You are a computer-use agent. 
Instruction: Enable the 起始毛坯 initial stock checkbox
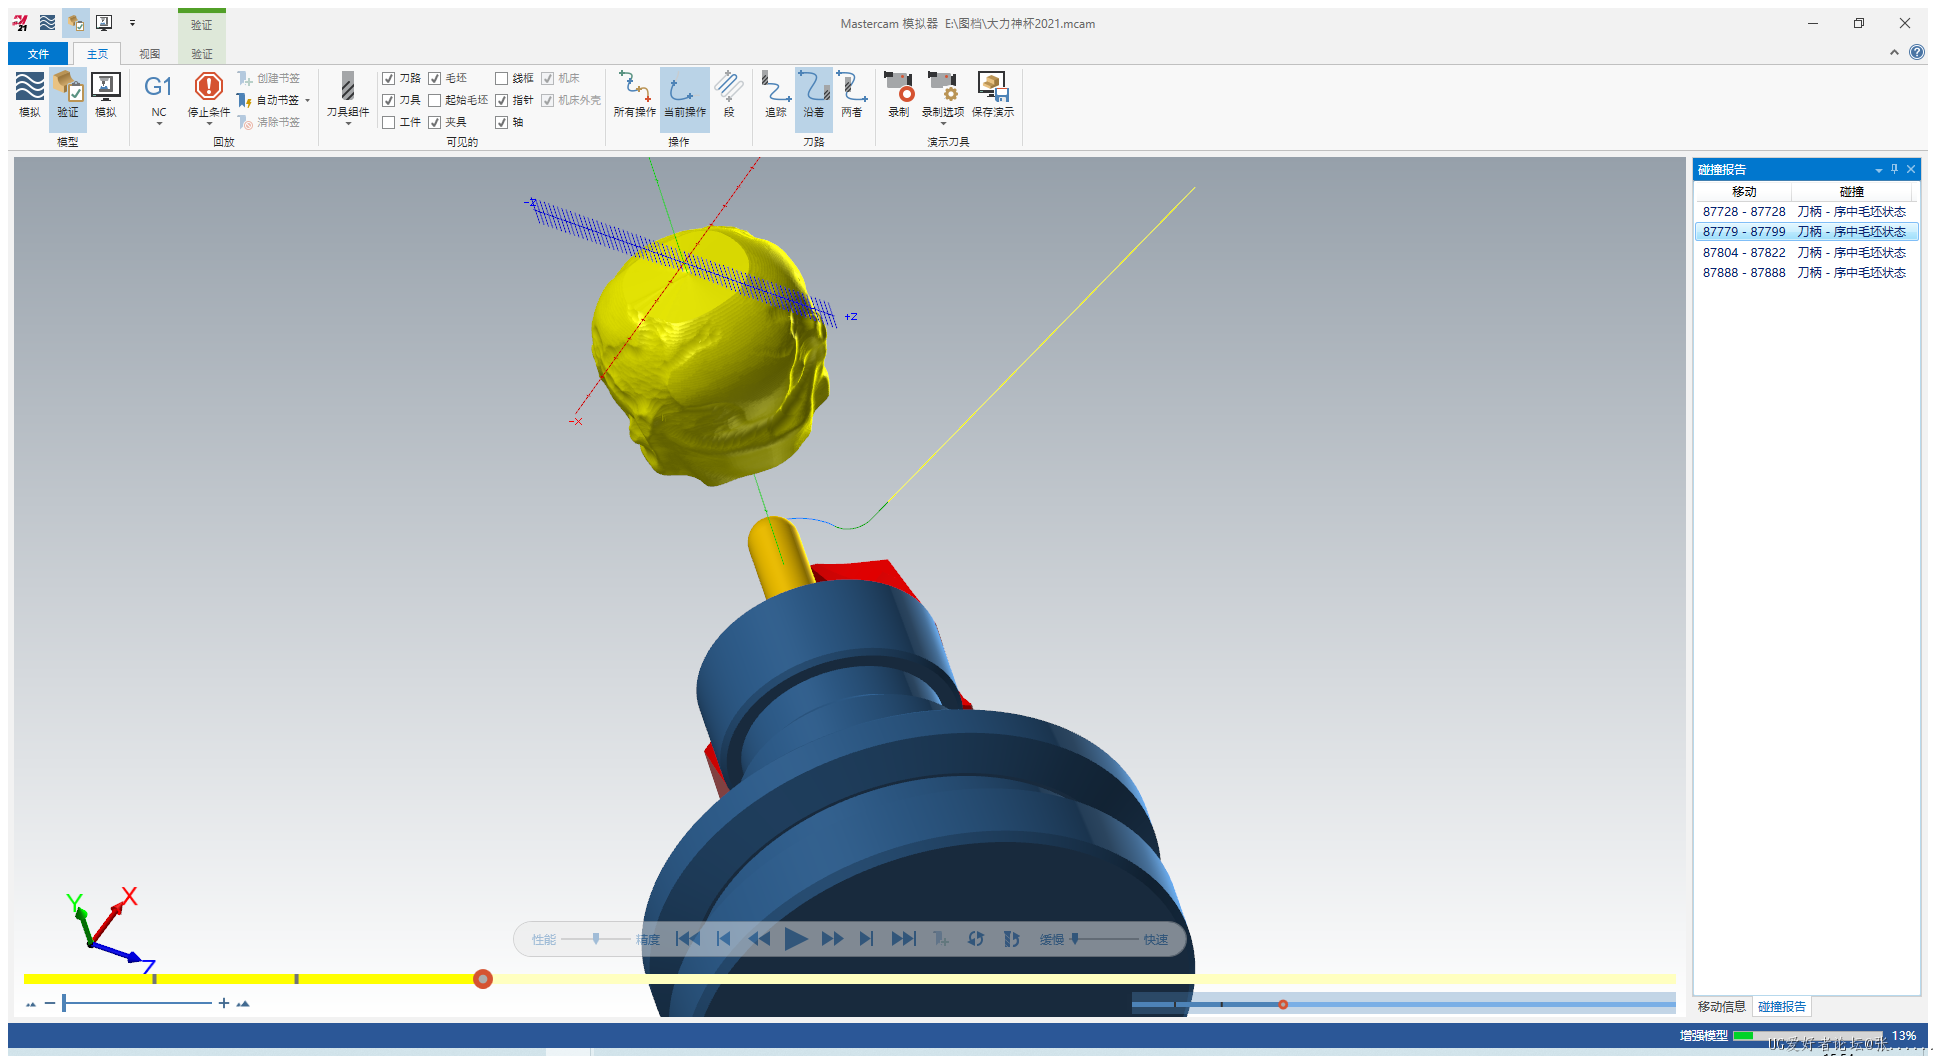(x=435, y=100)
